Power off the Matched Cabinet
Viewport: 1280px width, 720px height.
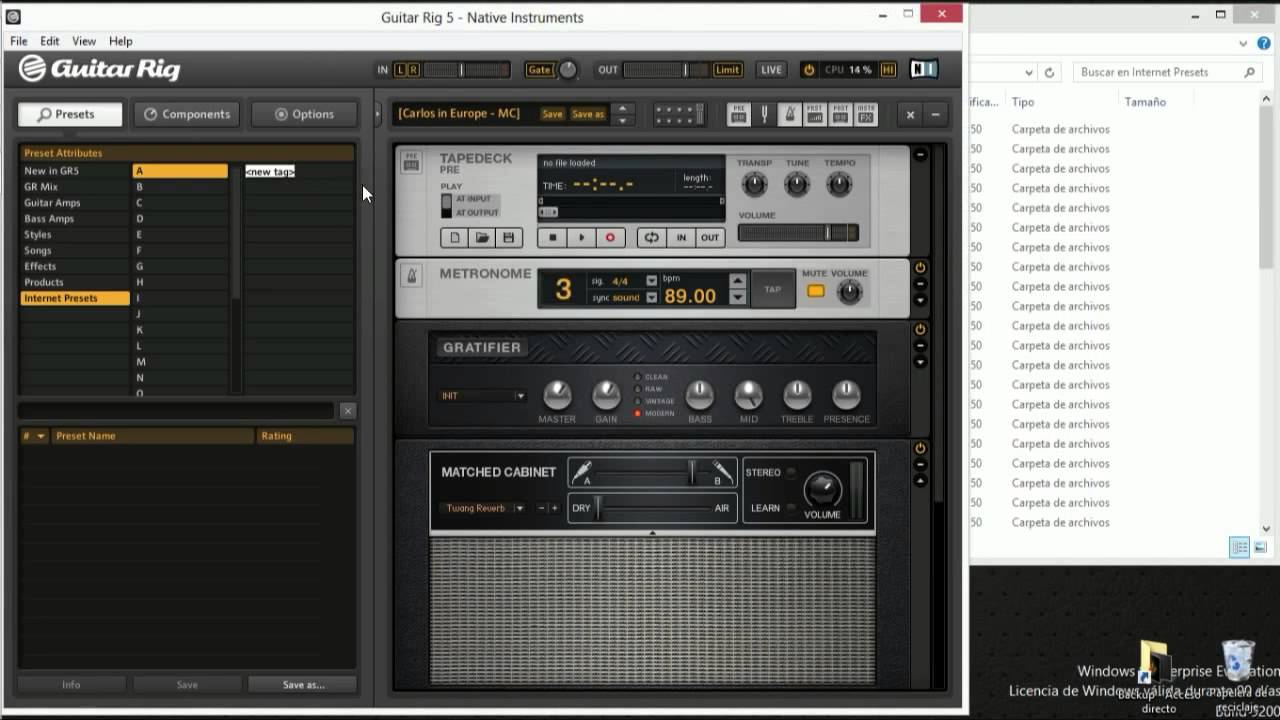920,449
